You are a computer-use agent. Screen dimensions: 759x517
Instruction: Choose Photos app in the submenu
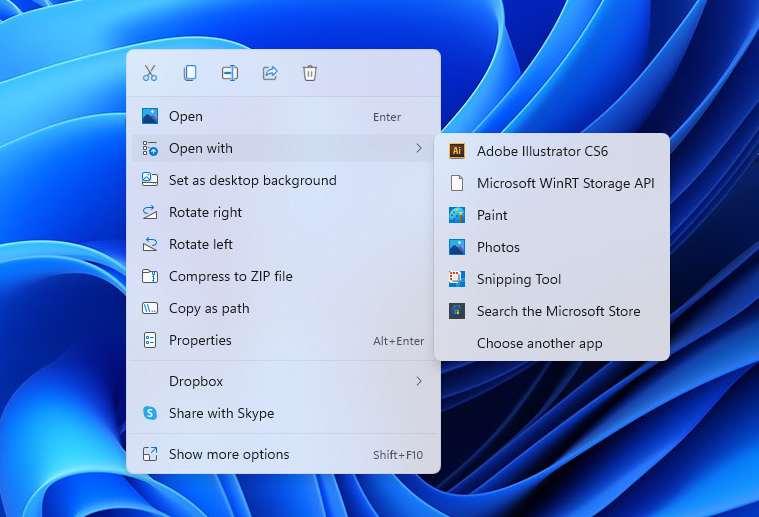point(498,247)
